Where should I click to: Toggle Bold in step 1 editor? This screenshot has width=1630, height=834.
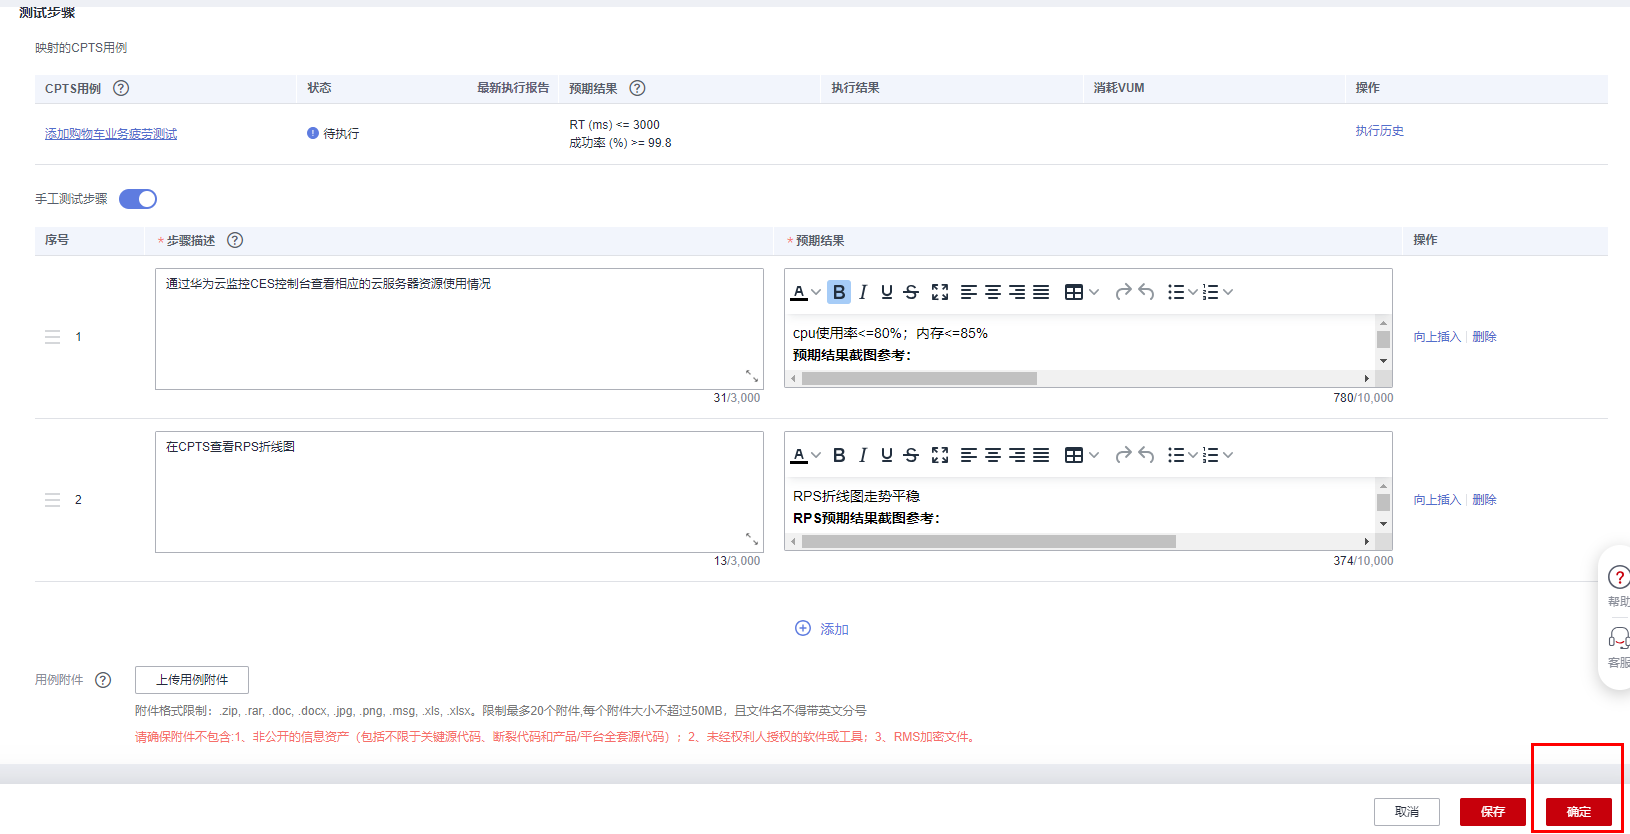point(839,292)
